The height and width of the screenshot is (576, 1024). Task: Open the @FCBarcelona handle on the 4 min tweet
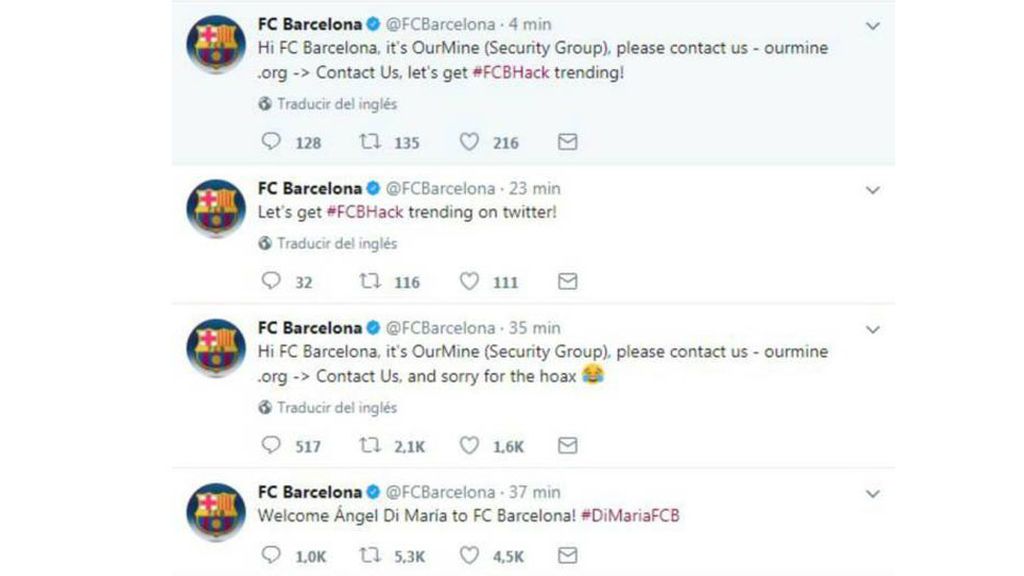point(441,24)
